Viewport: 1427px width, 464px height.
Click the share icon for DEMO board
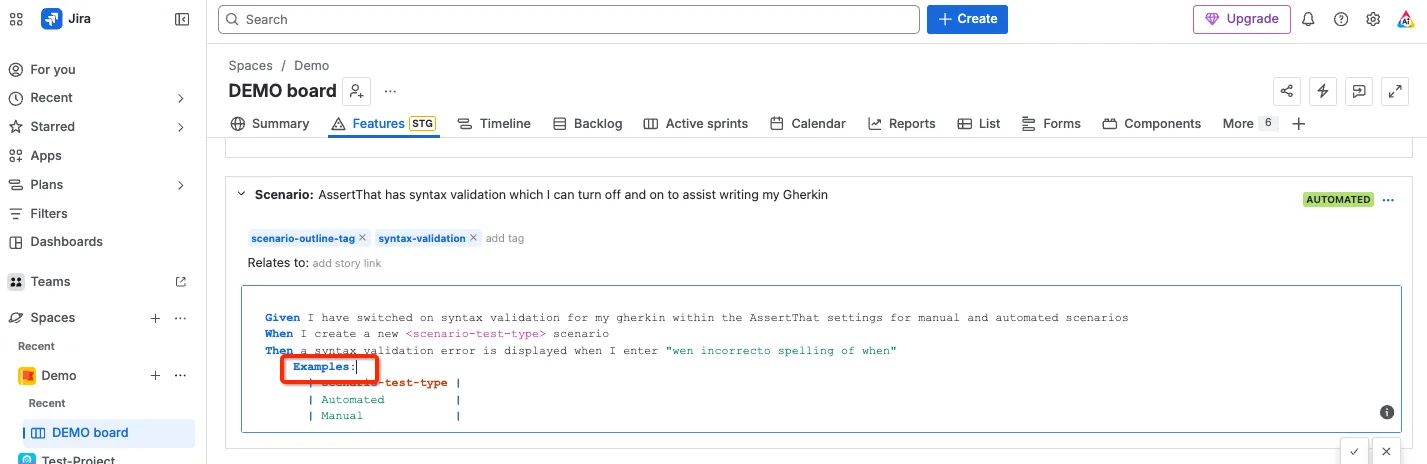tap(1286, 91)
